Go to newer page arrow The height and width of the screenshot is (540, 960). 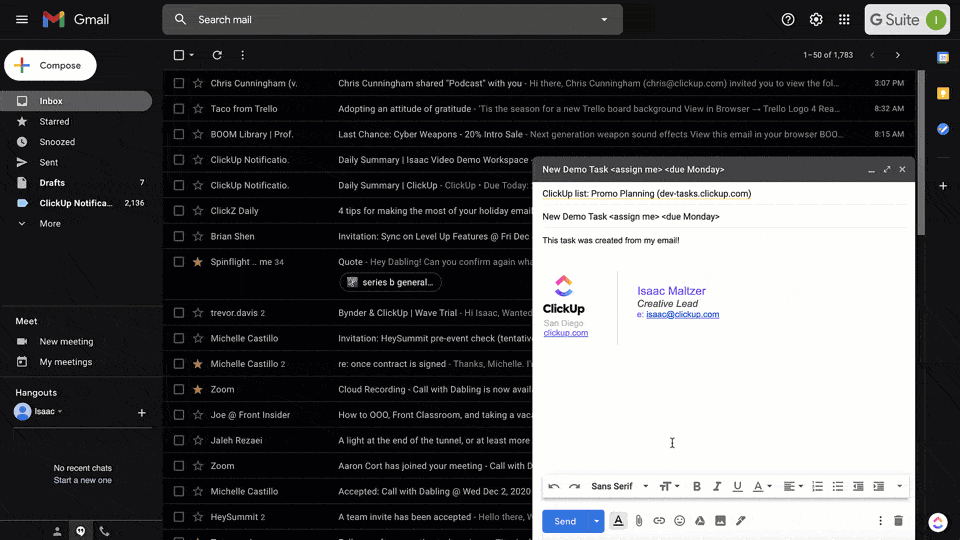coord(872,55)
